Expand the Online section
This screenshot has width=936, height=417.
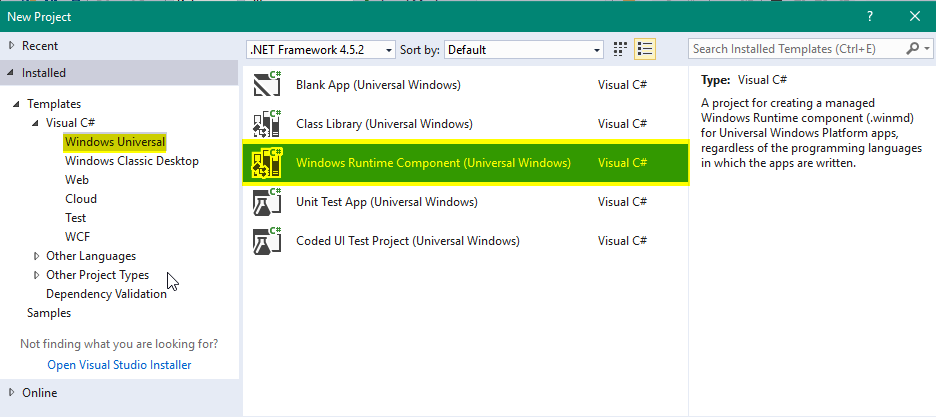11,393
